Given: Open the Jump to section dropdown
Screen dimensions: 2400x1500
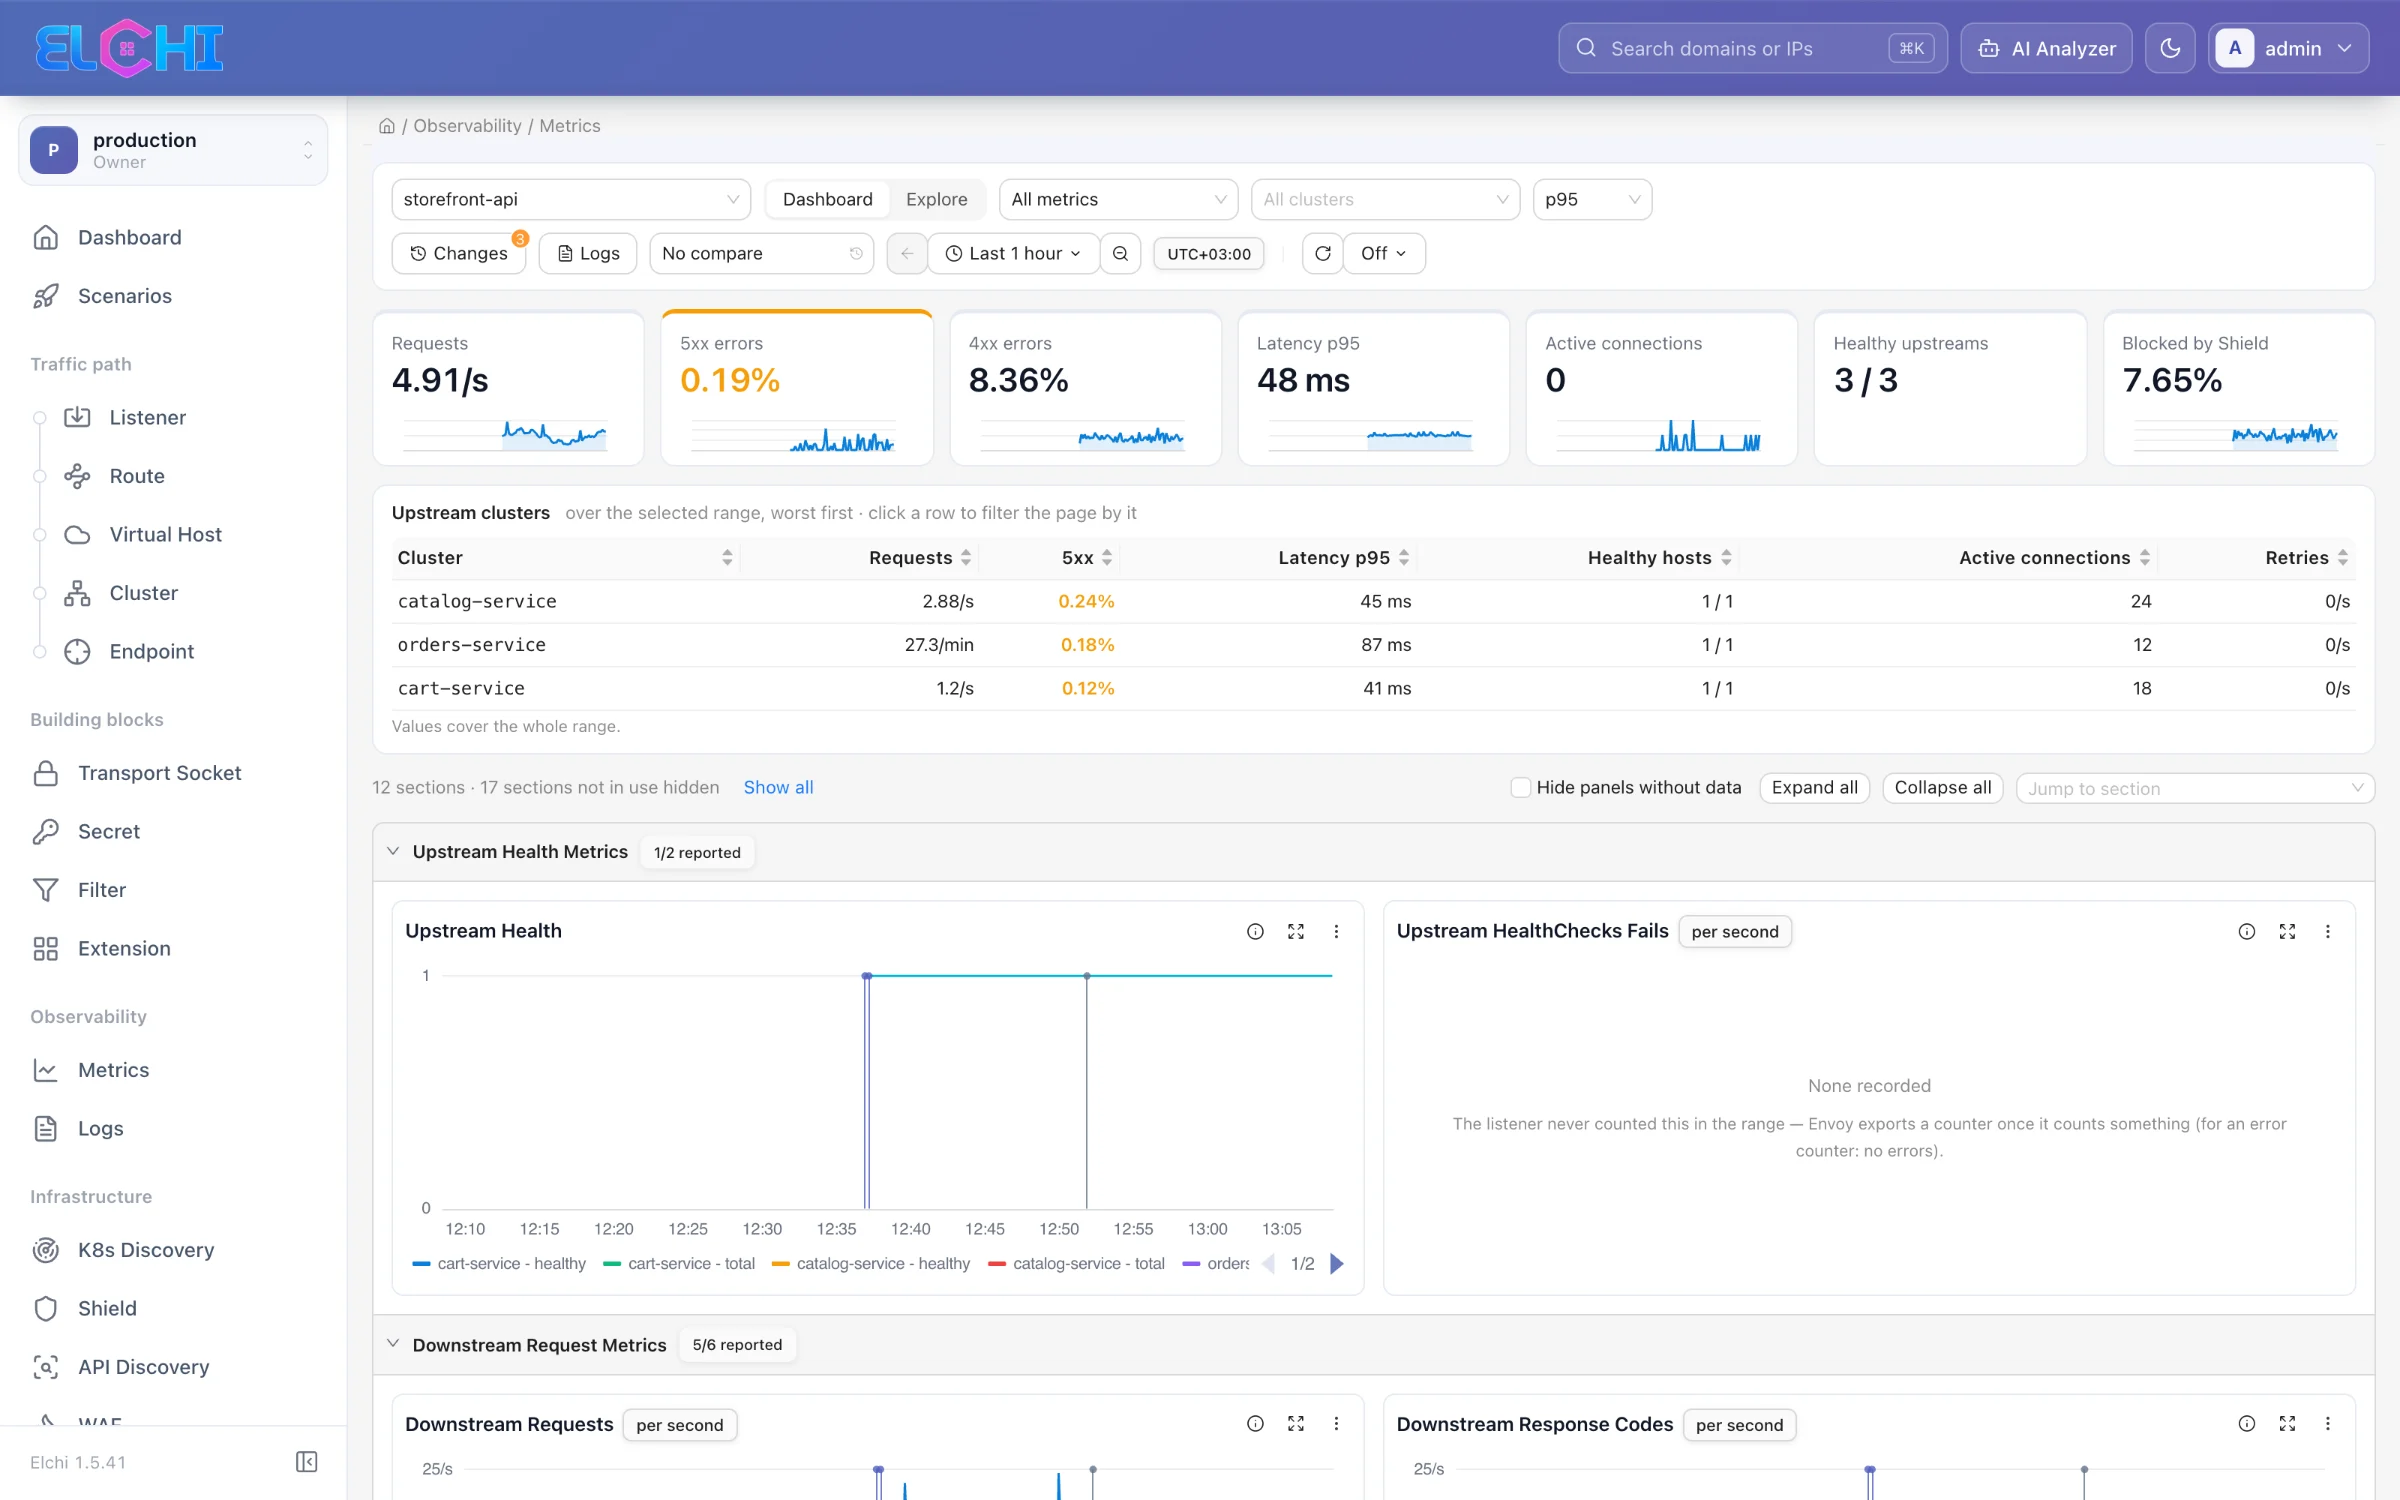Looking at the screenshot, I should 2194,788.
